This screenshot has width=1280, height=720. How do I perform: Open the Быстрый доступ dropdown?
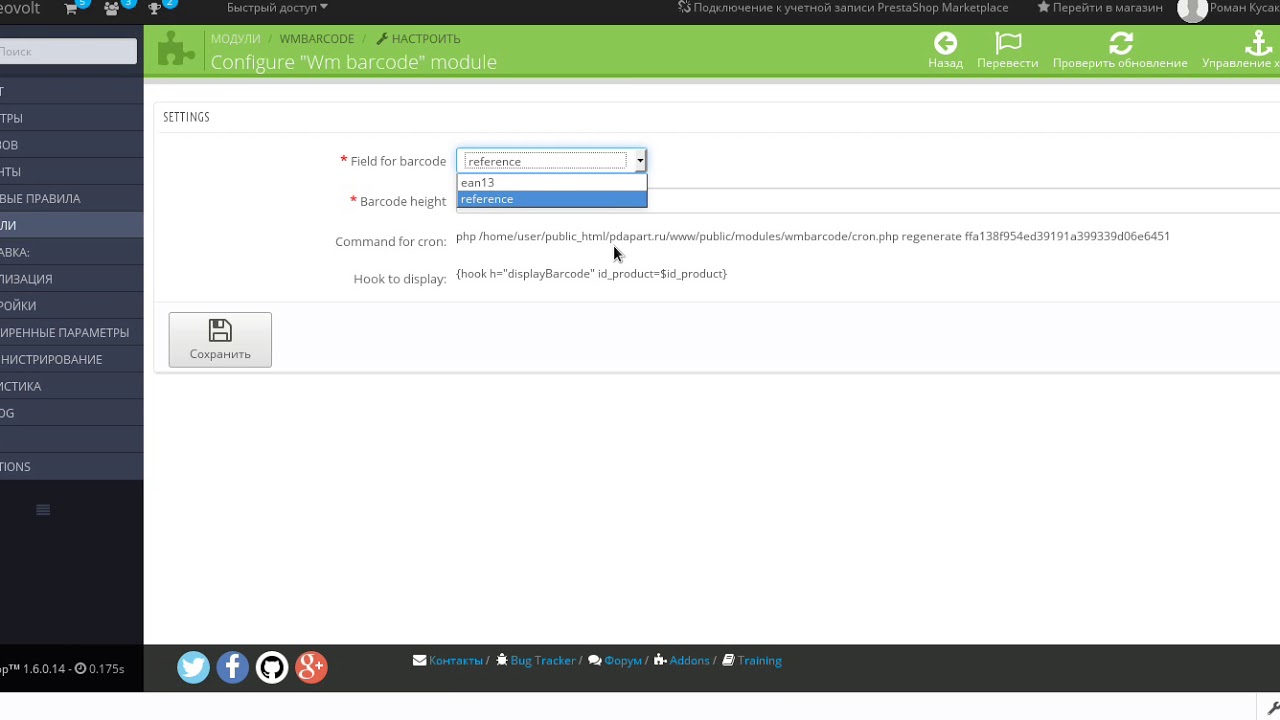277,8
